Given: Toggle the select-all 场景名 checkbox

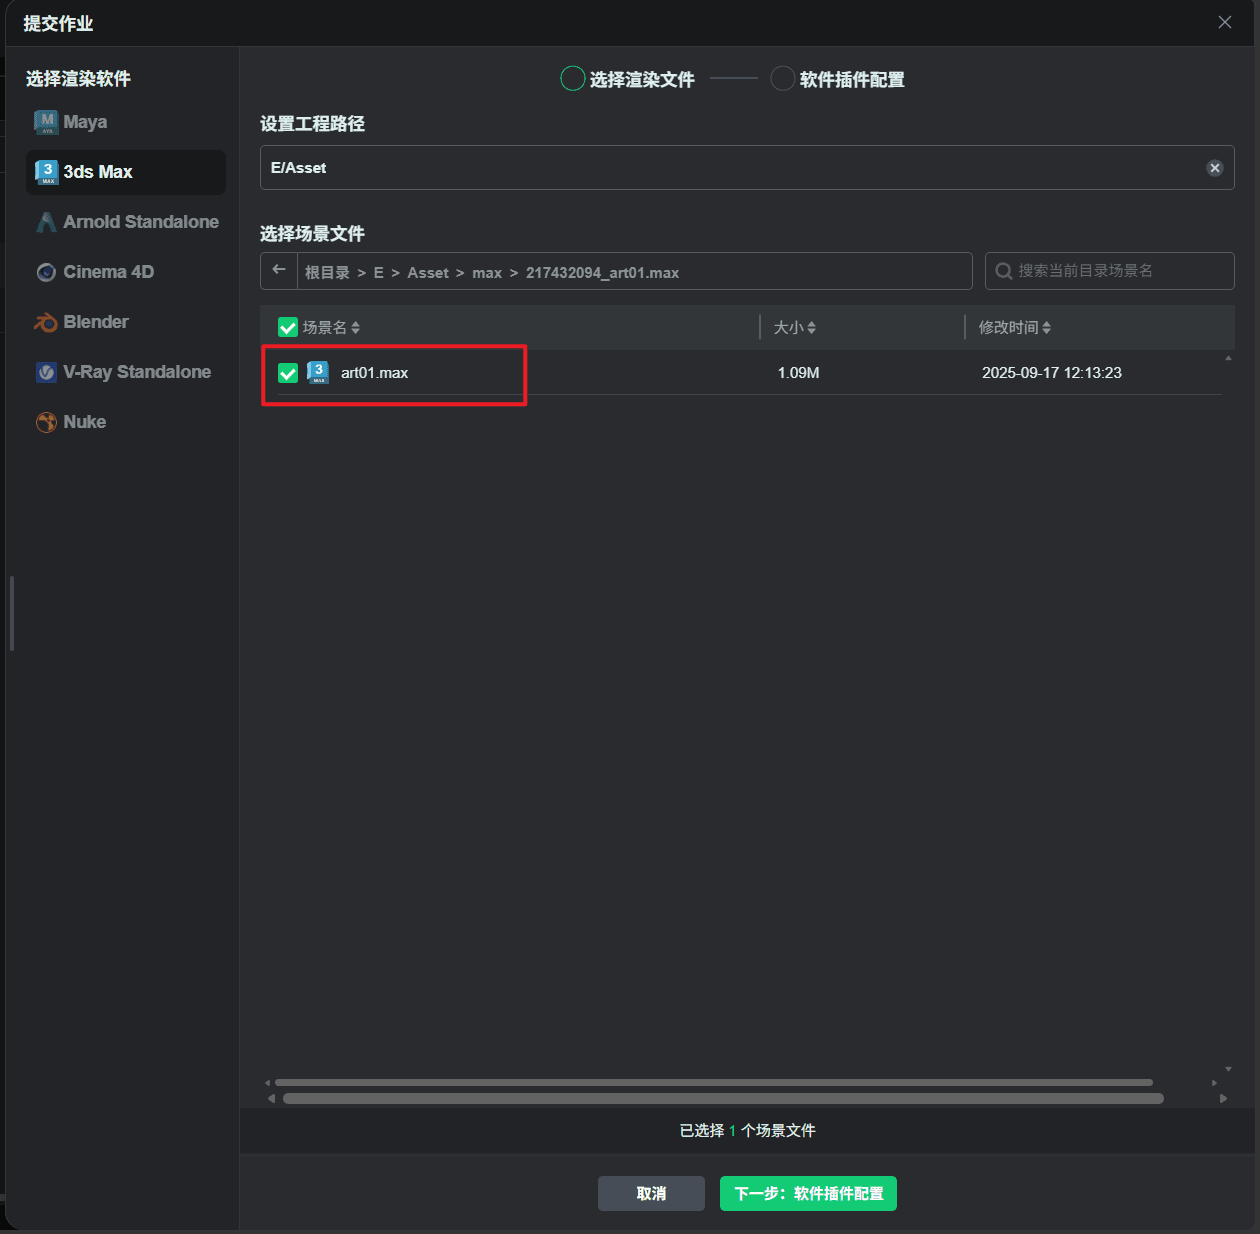Looking at the screenshot, I should pos(288,328).
